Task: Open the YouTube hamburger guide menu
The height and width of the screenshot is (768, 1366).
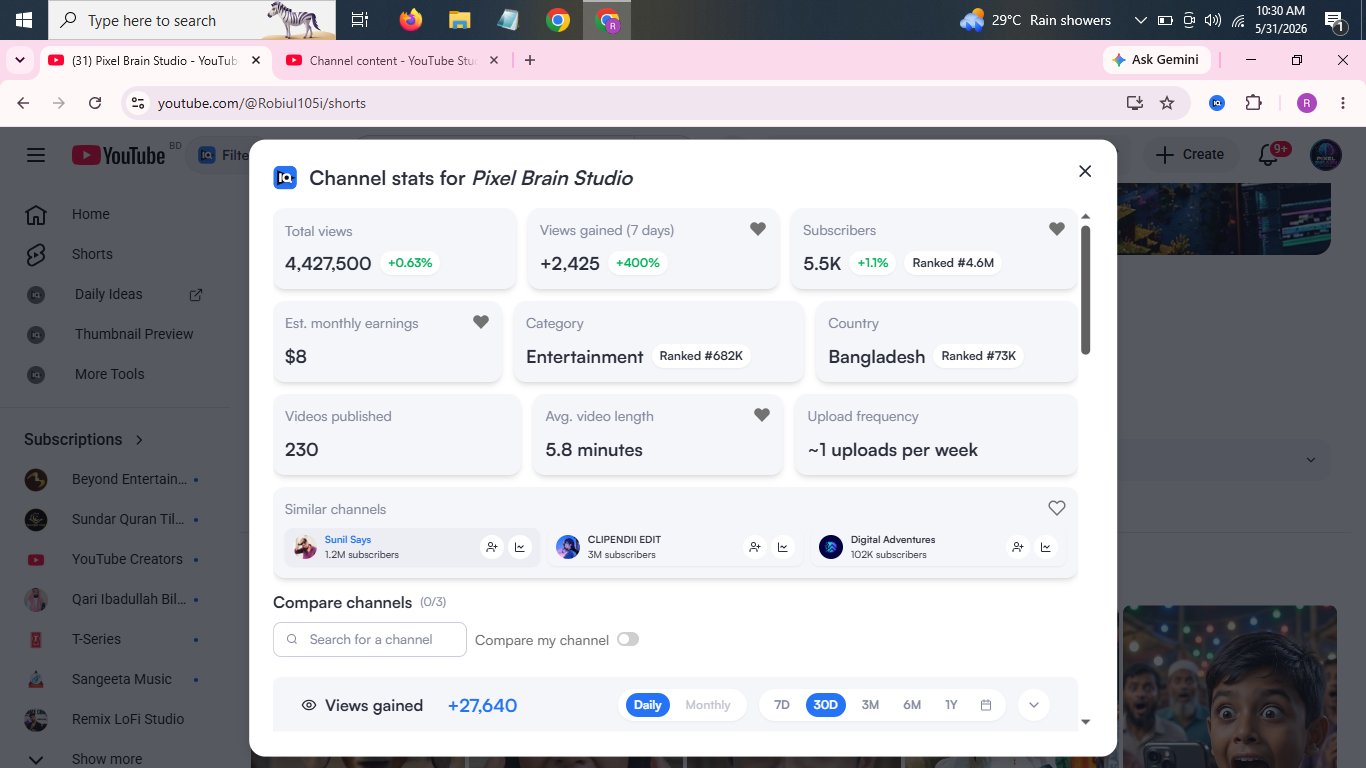Action: pyautogui.click(x=36, y=155)
